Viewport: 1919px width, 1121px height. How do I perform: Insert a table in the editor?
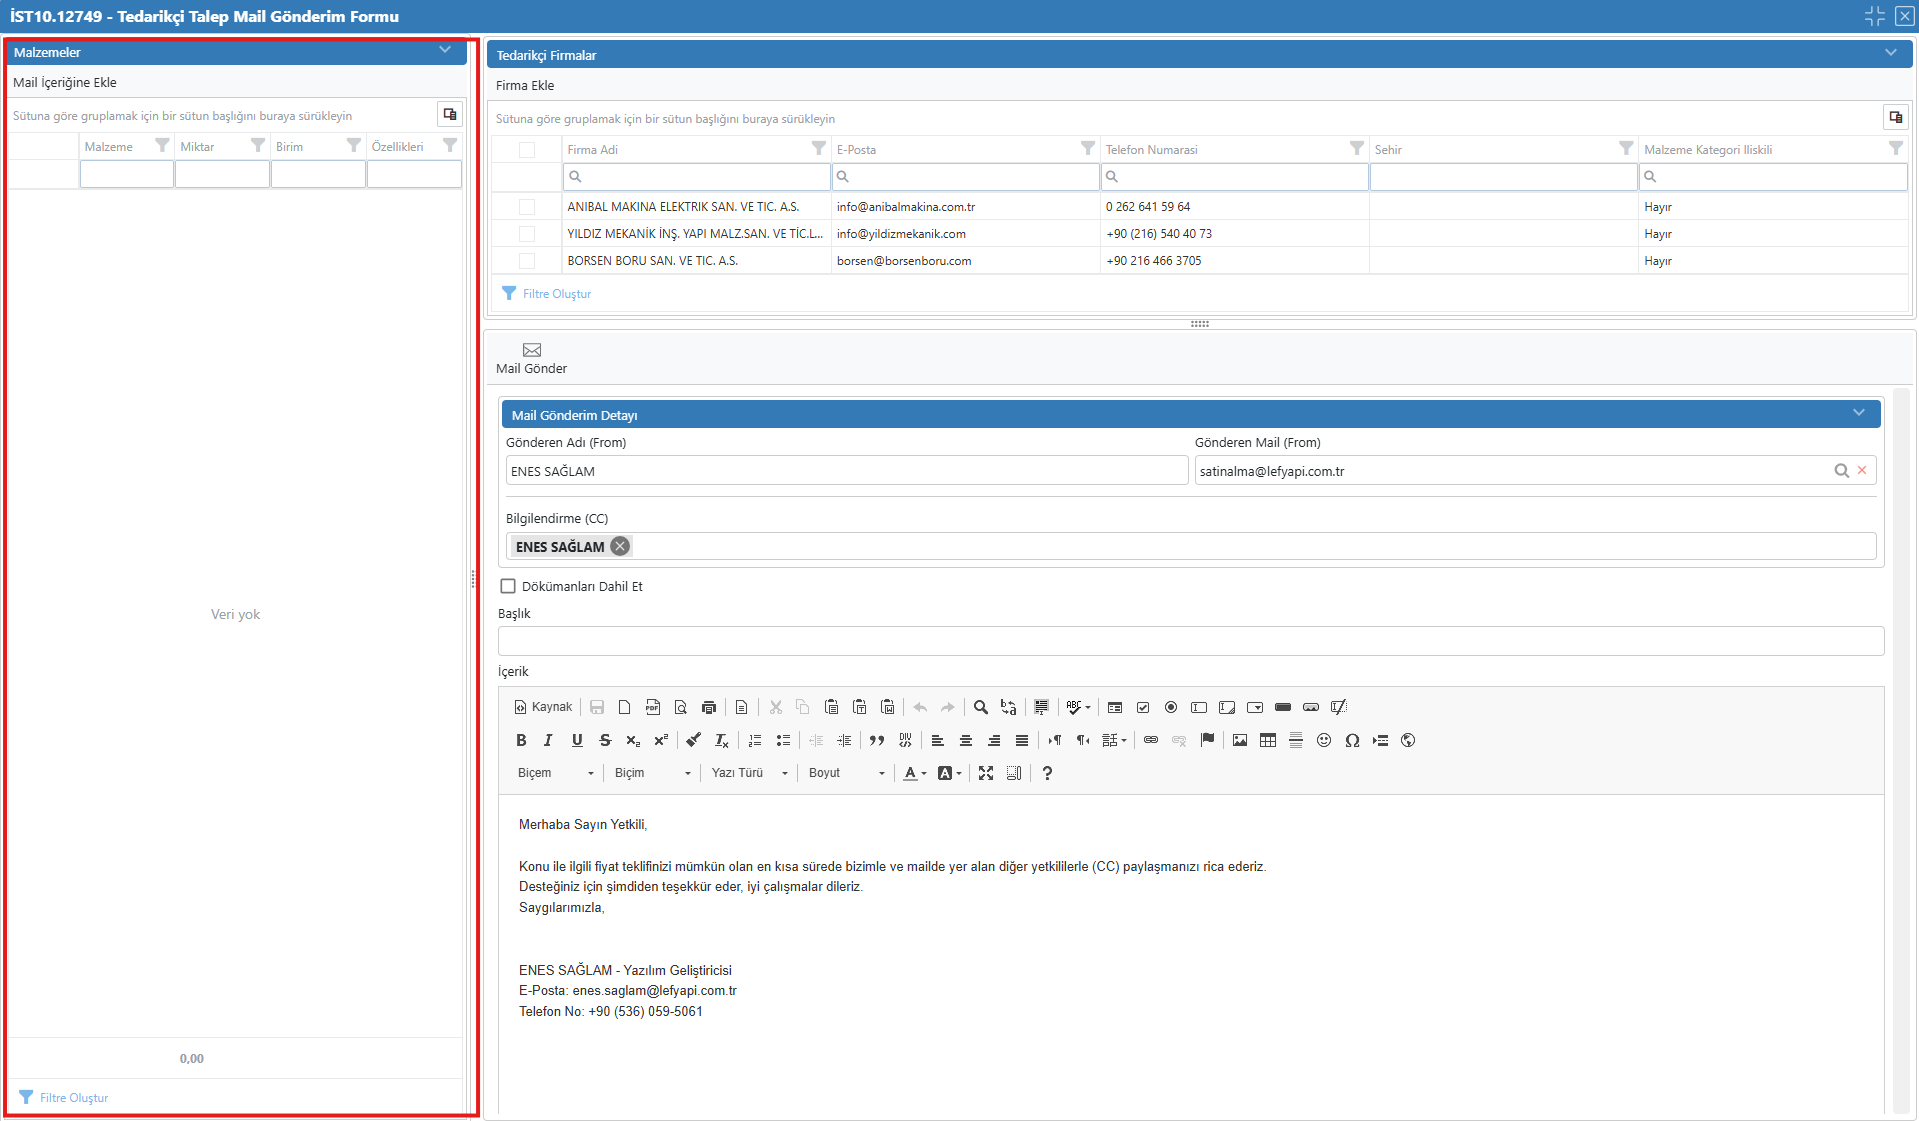click(1268, 741)
